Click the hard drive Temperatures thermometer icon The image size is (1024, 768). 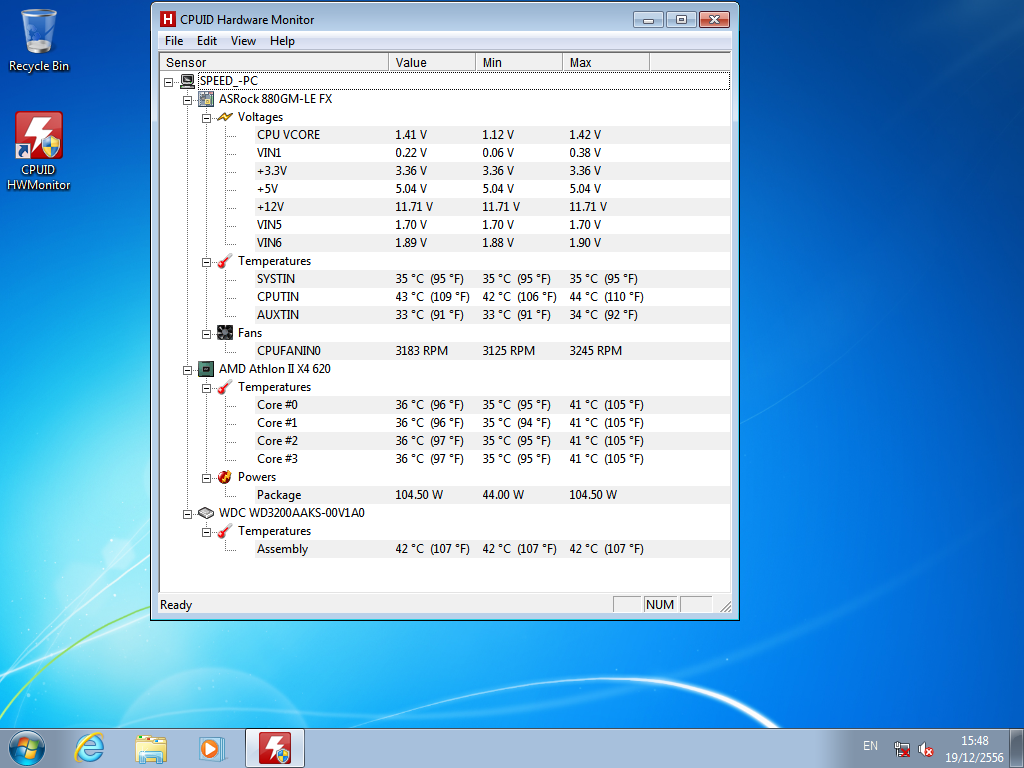pos(225,531)
